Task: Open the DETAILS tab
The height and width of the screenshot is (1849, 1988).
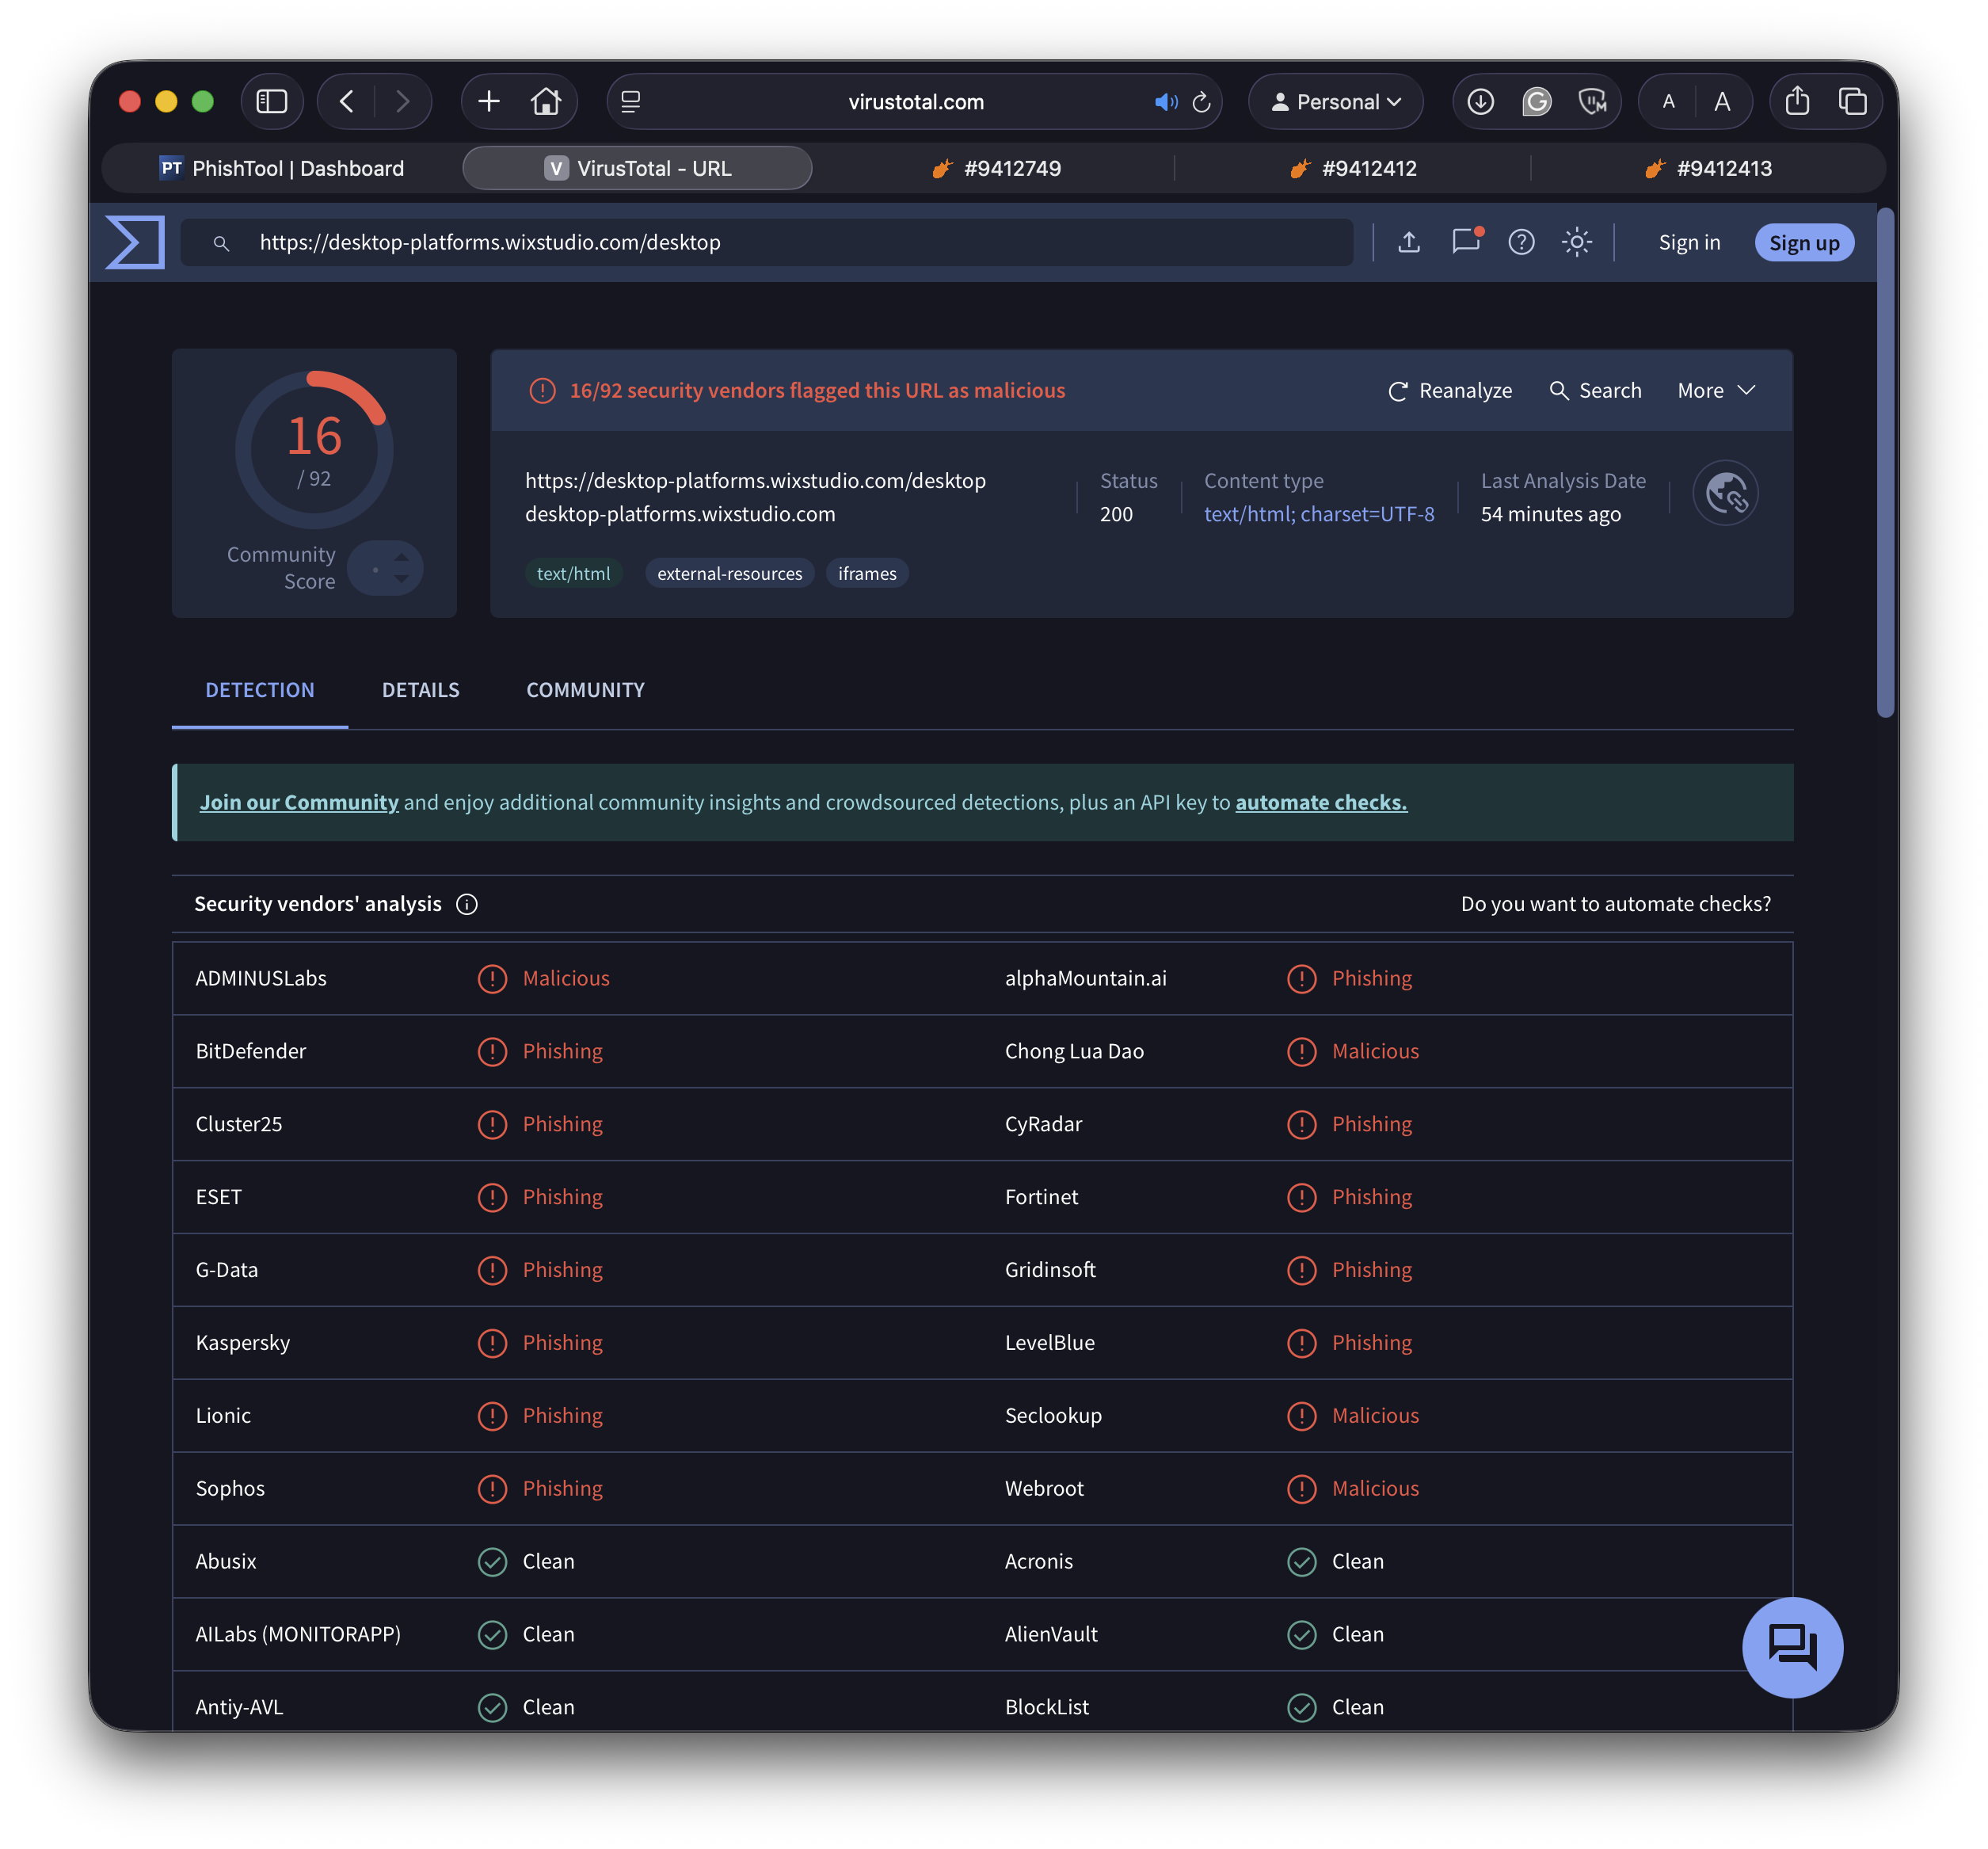Action: [421, 690]
